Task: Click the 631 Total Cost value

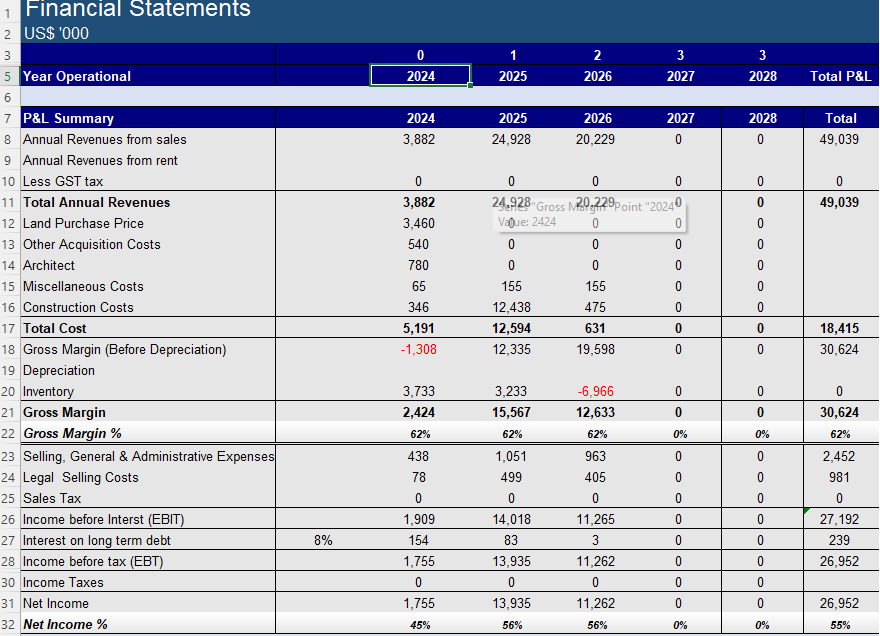Action: click(595, 328)
